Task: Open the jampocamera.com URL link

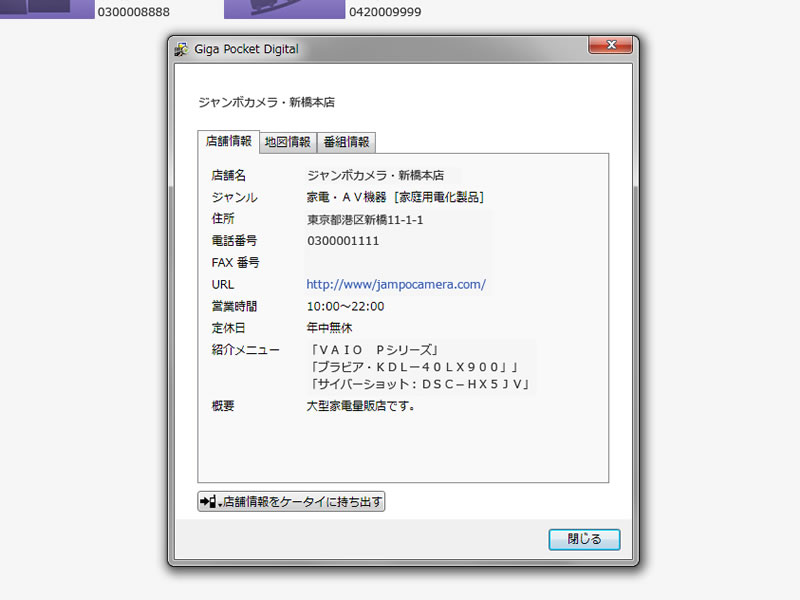Action: coord(396,284)
